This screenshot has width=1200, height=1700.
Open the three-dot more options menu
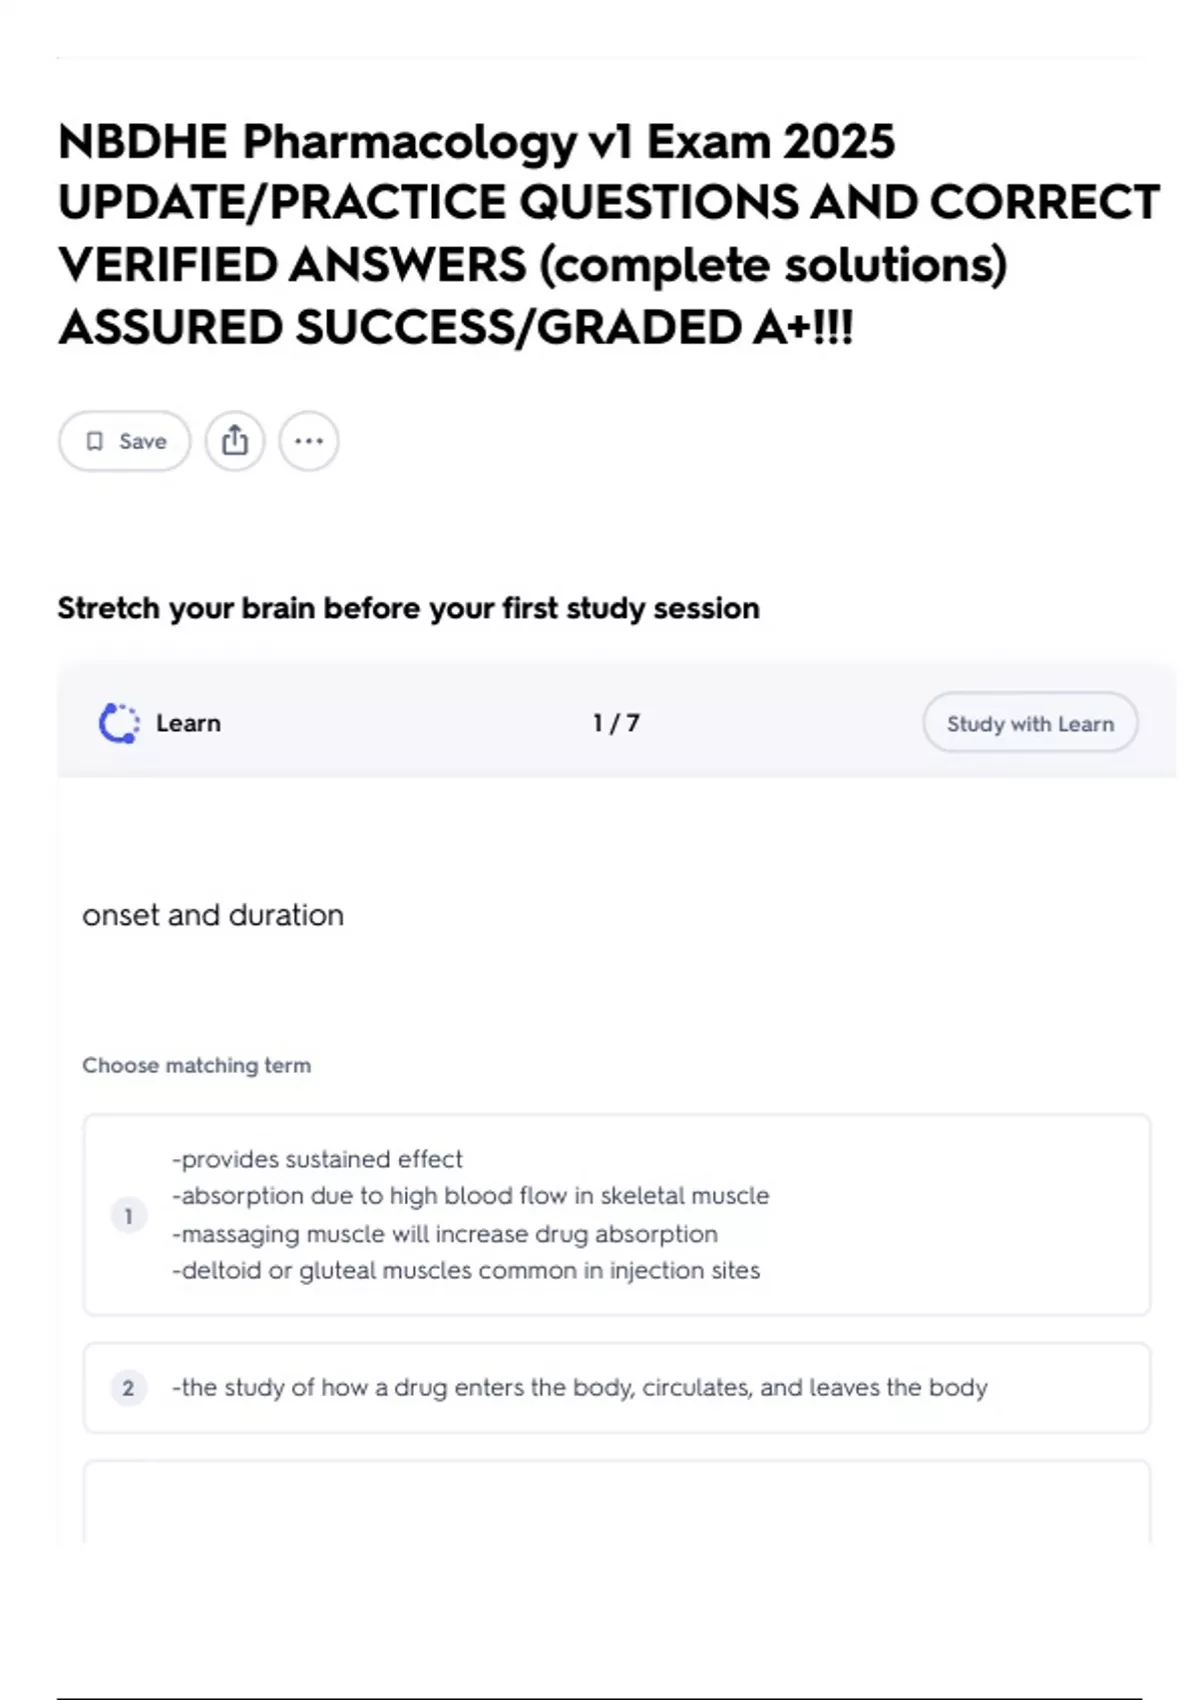coord(309,441)
